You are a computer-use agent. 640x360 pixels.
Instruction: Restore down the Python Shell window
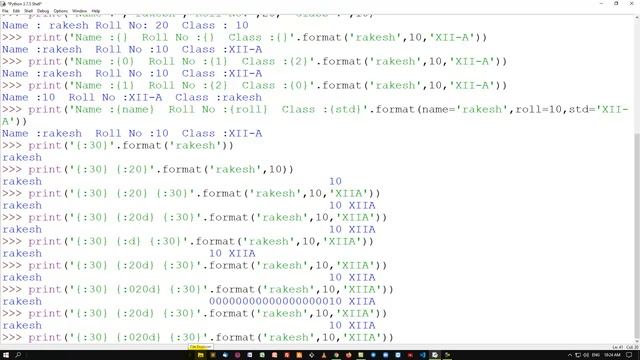point(616,3)
